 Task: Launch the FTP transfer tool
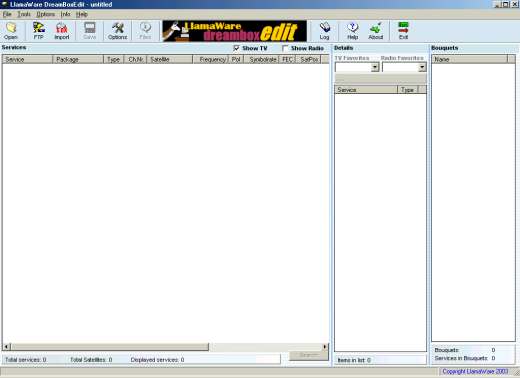pos(39,31)
